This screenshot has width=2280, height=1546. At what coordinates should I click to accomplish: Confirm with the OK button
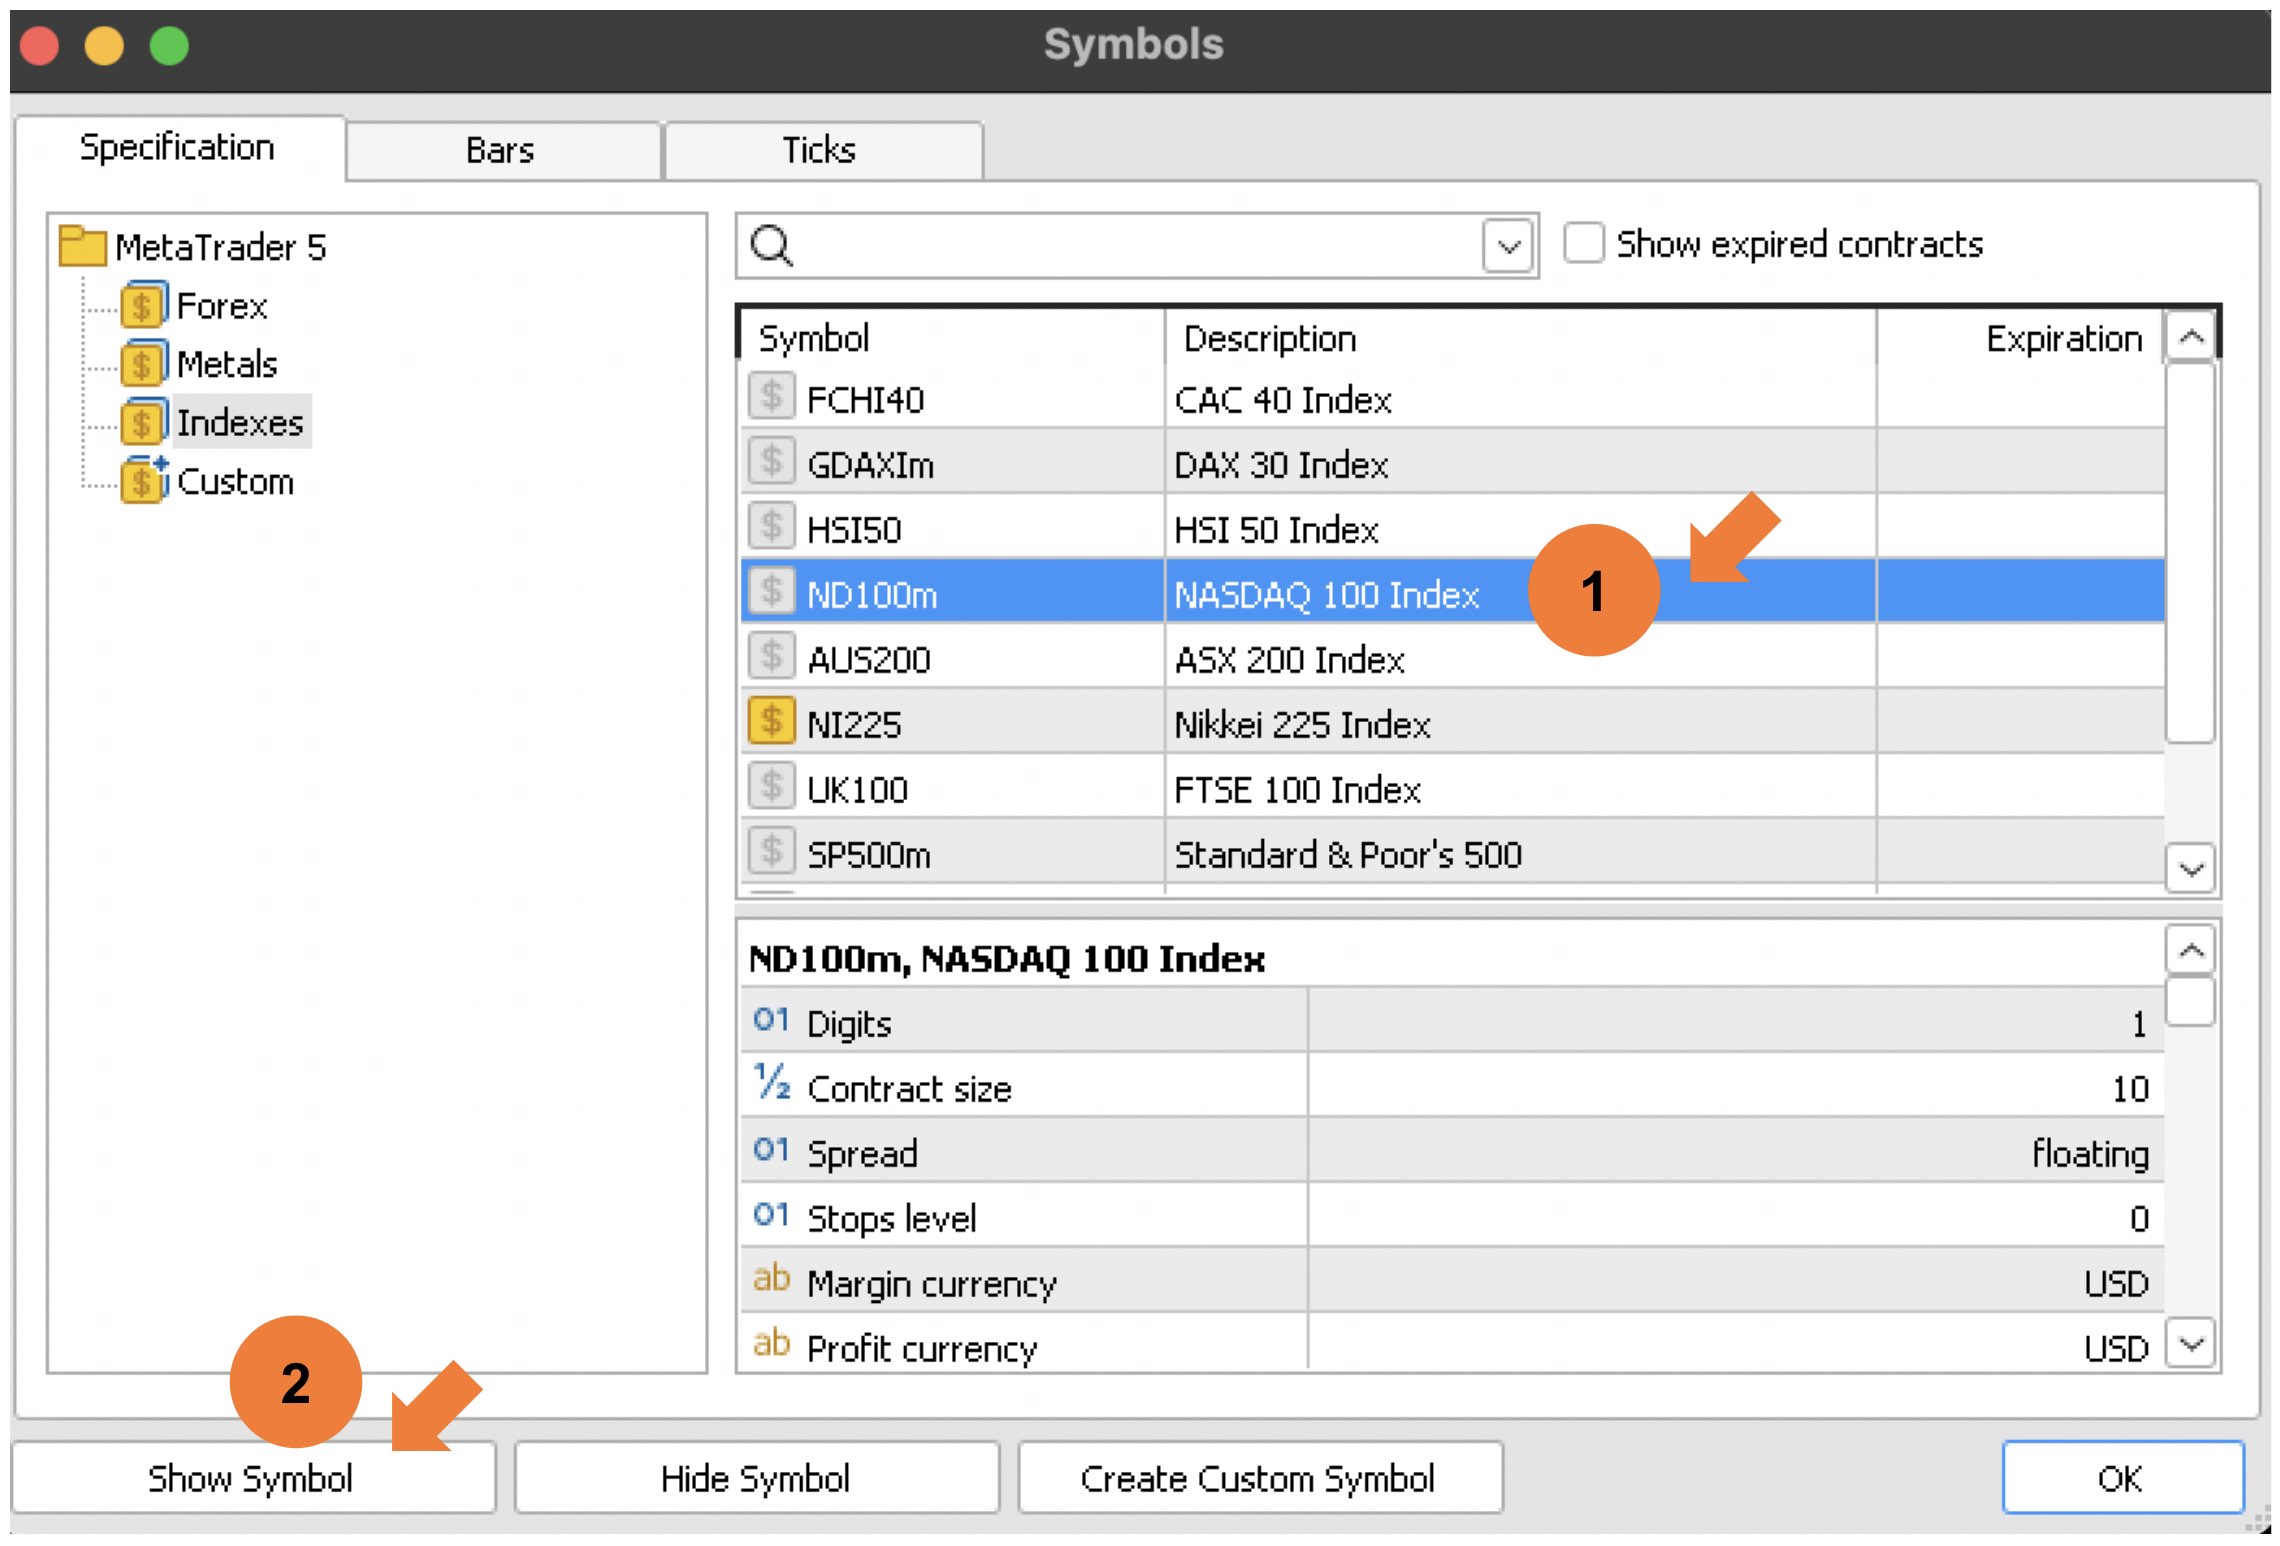[2121, 1478]
